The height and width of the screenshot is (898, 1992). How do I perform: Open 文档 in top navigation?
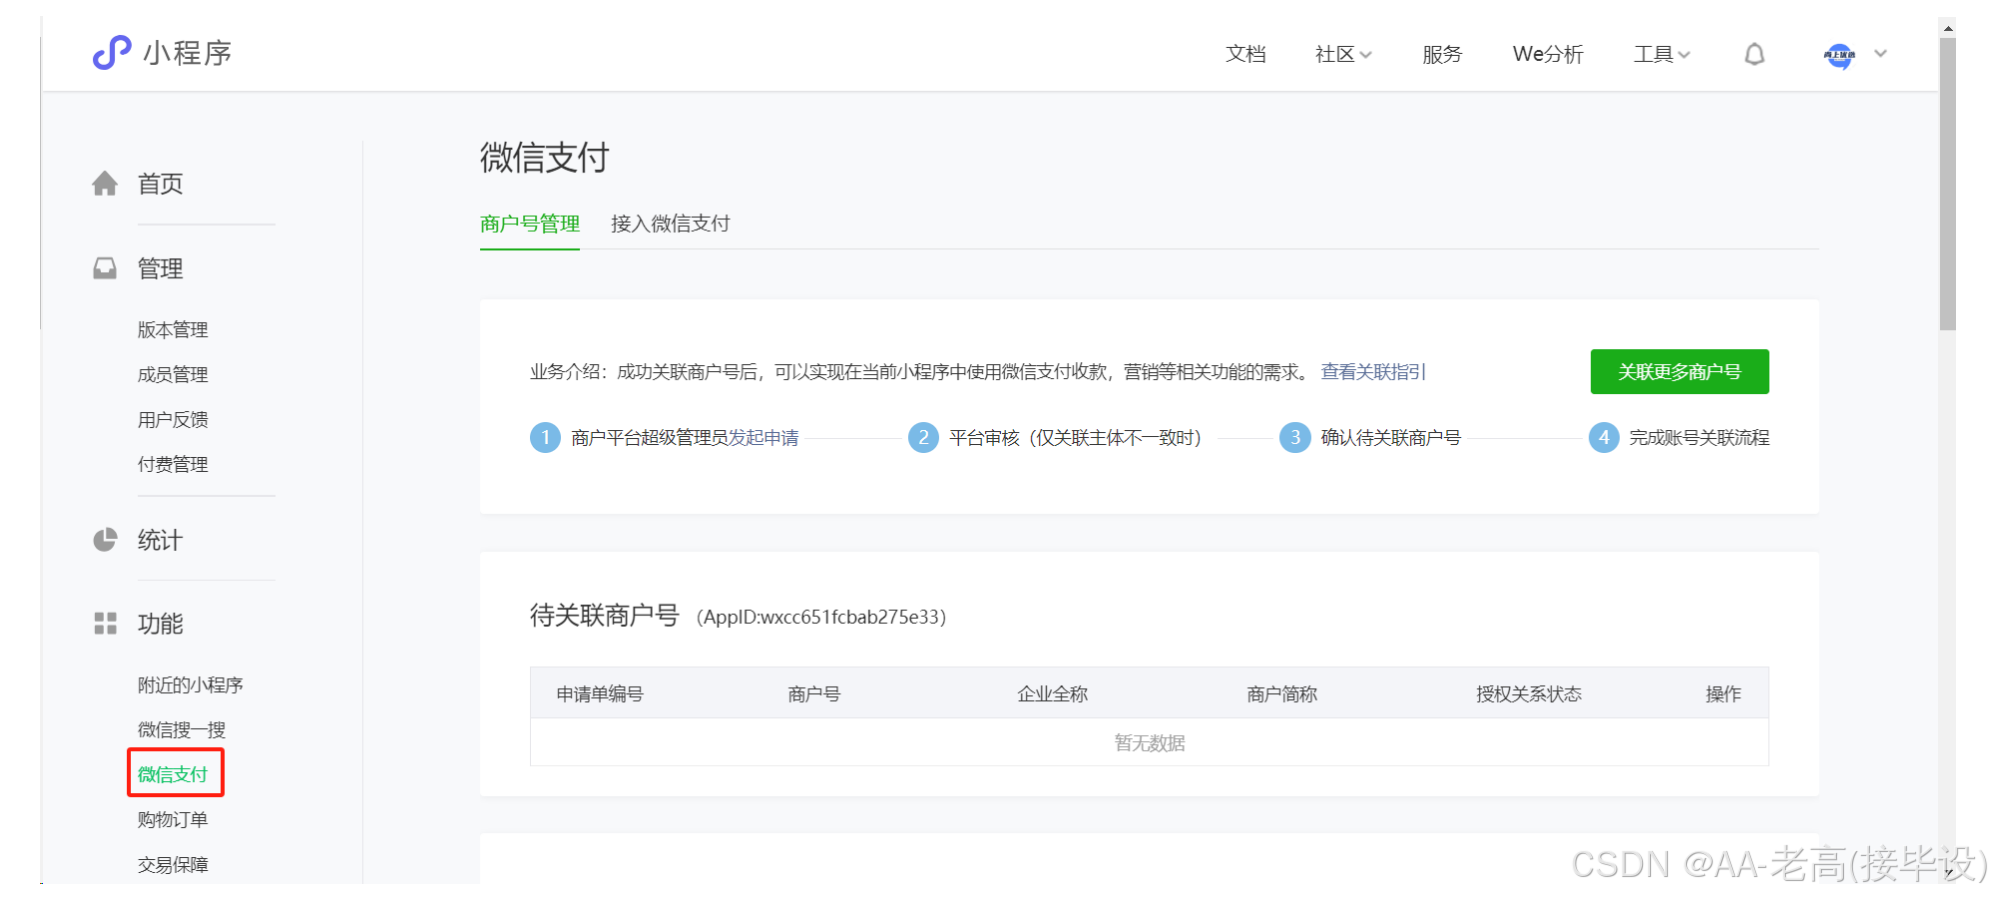point(1245,54)
